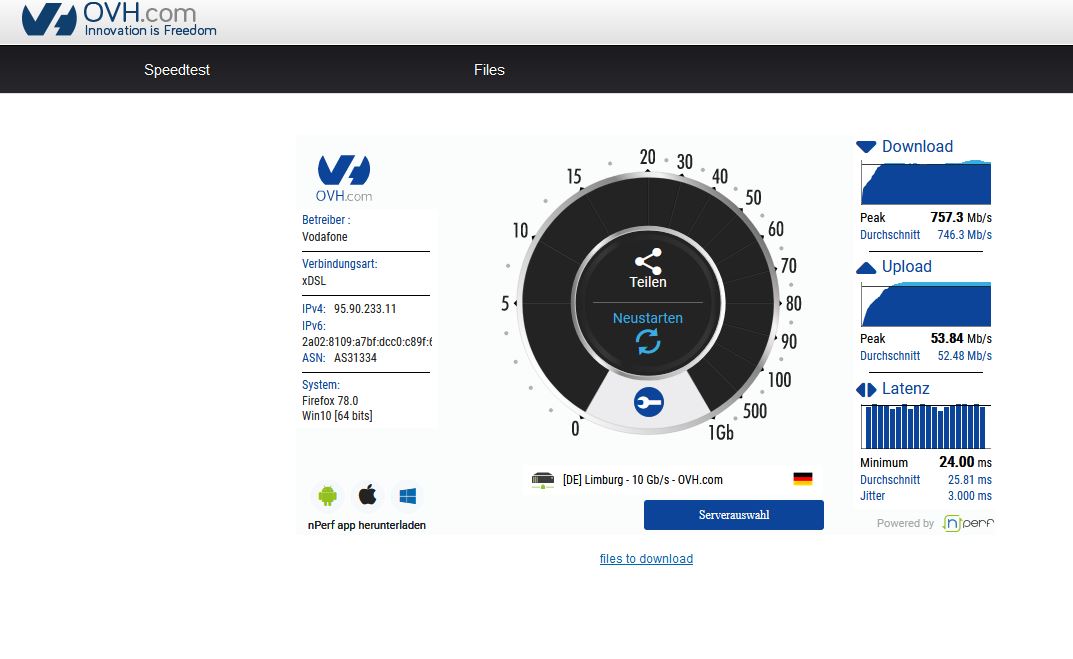The height and width of the screenshot is (659, 1073).
Task: Click the download peak value 757.3 Mb/s
Action: click(x=961, y=217)
